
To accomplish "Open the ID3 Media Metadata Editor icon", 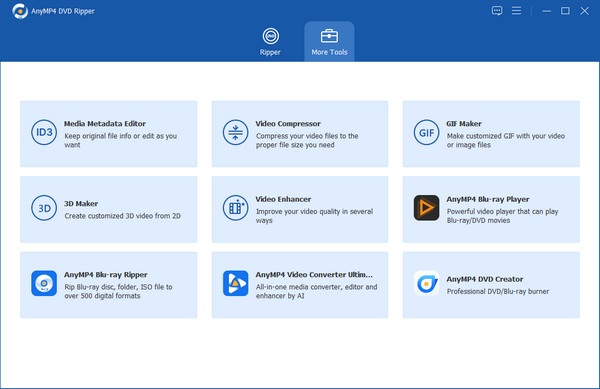I will 44,132.
